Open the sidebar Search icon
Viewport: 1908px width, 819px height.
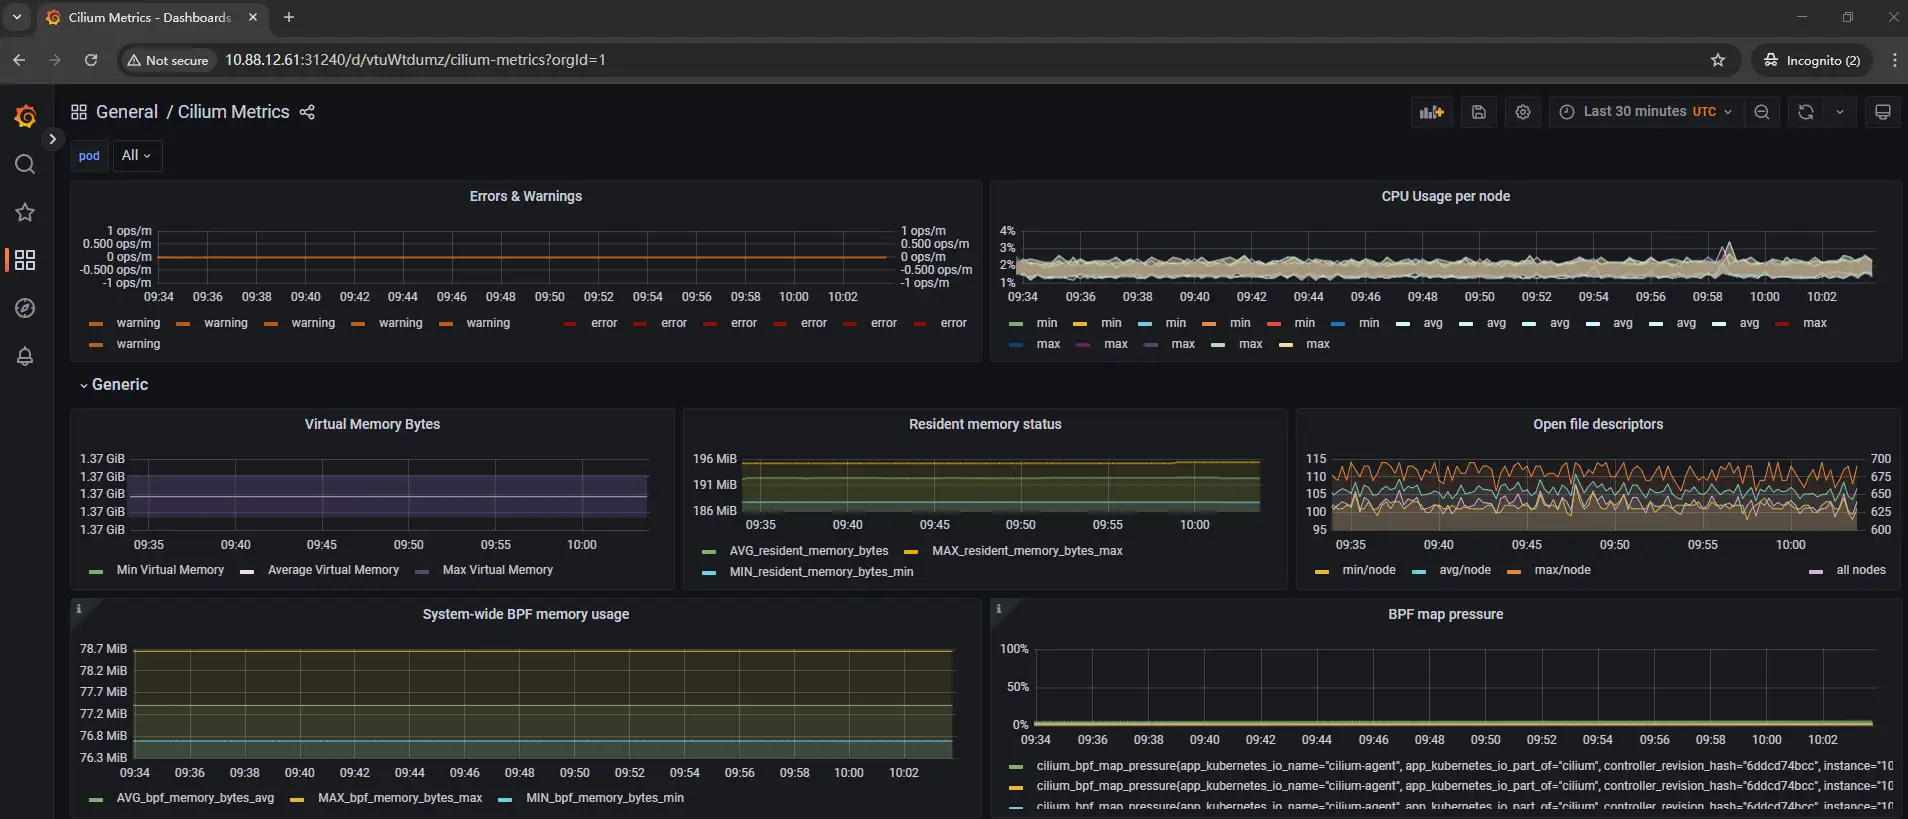[25, 165]
